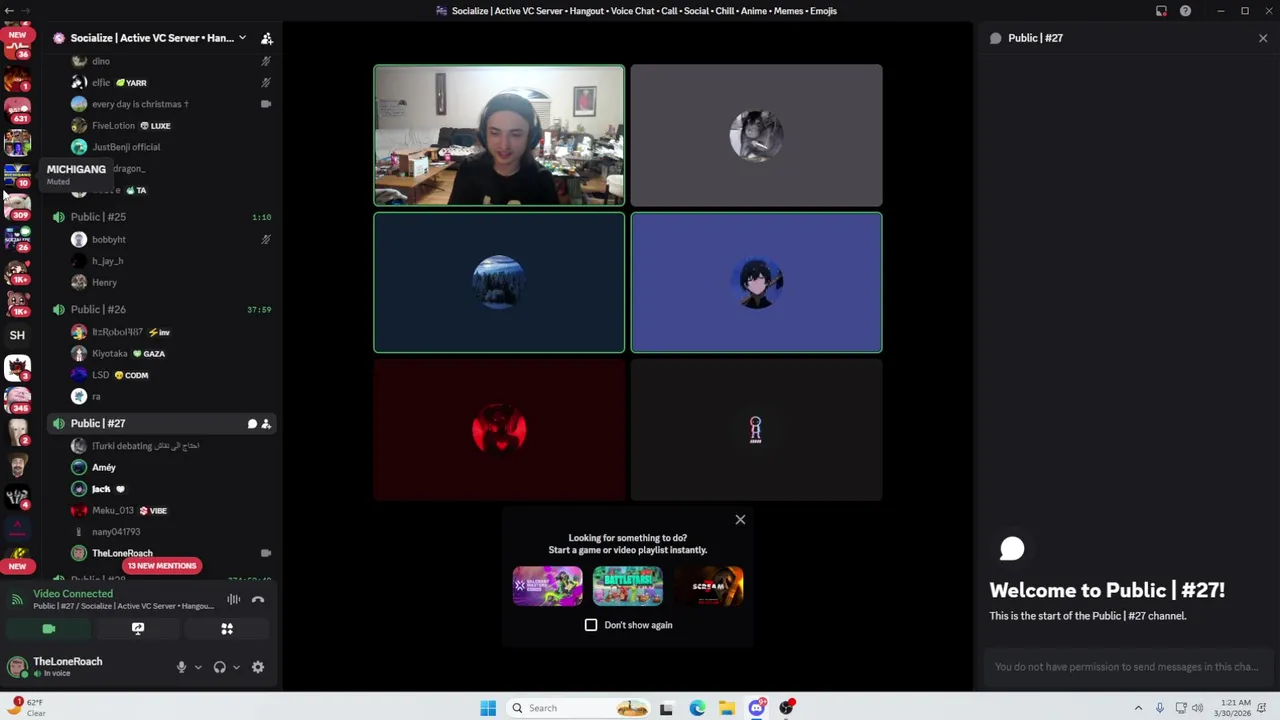Open the server icon with 345 badge

[17, 399]
